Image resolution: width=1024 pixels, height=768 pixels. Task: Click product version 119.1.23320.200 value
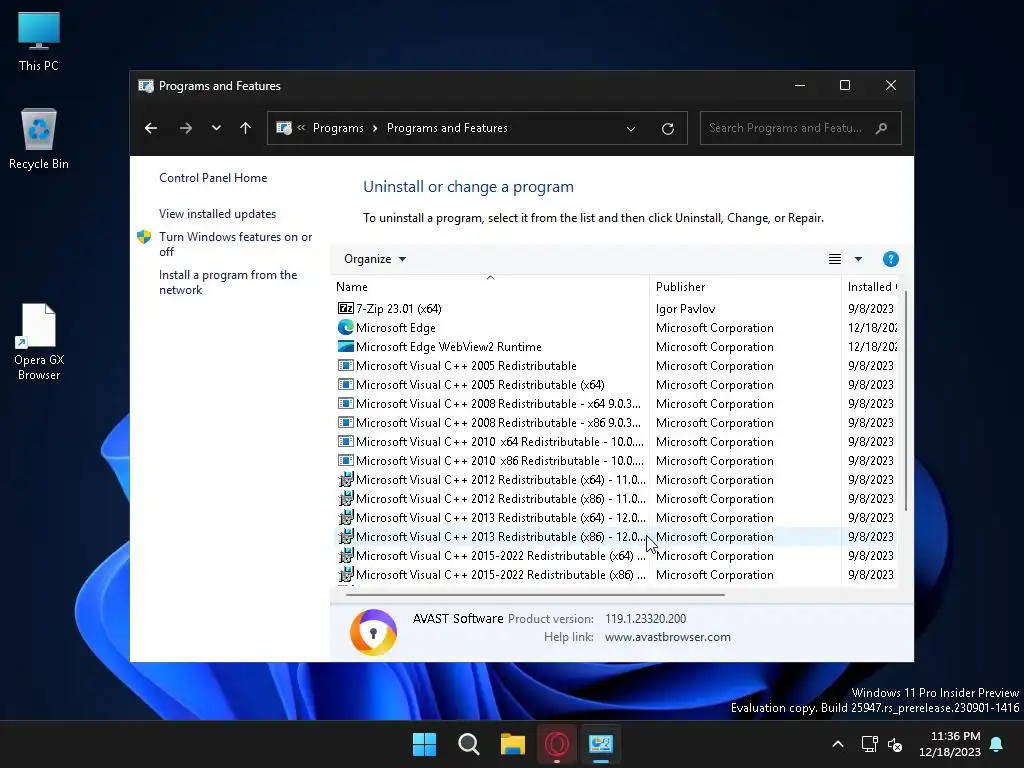point(645,618)
